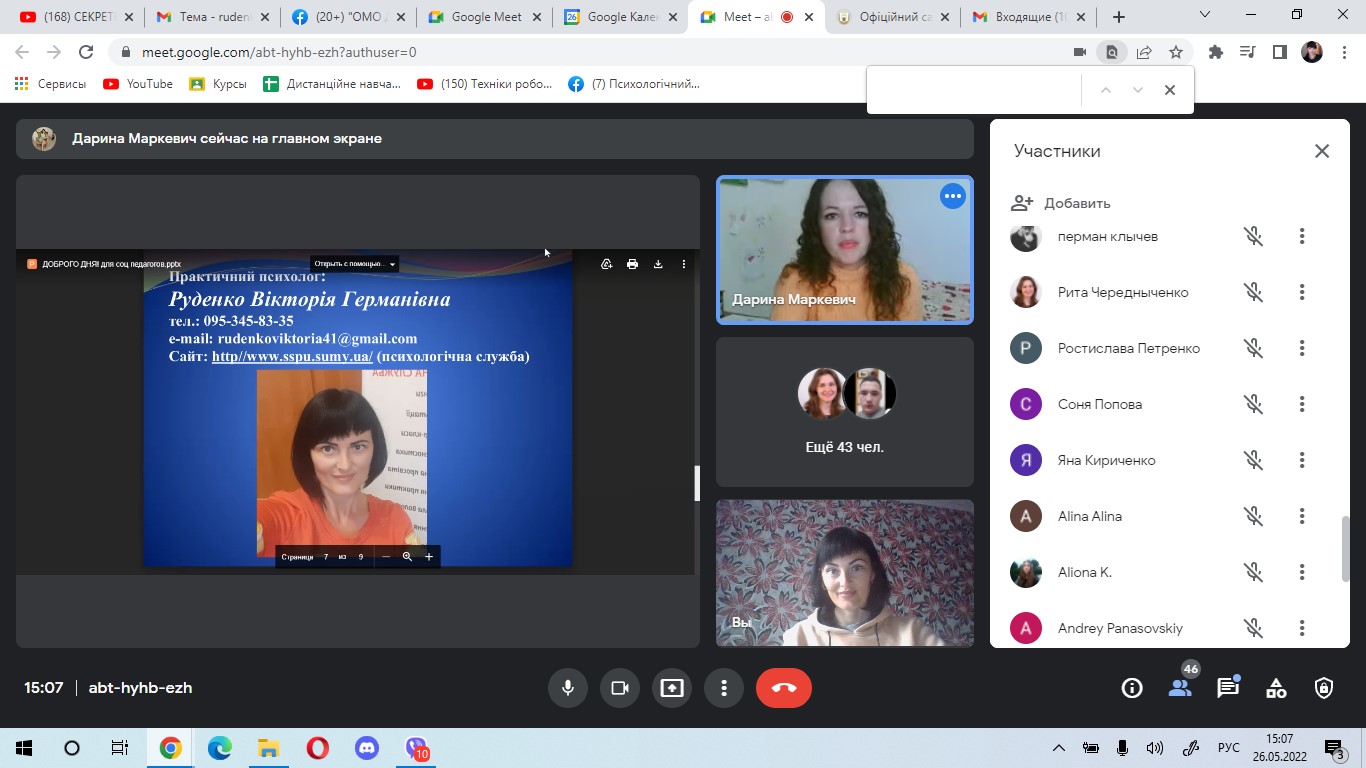1366x768 pixels.
Task: Click the address bar URL
Action: coord(279,52)
